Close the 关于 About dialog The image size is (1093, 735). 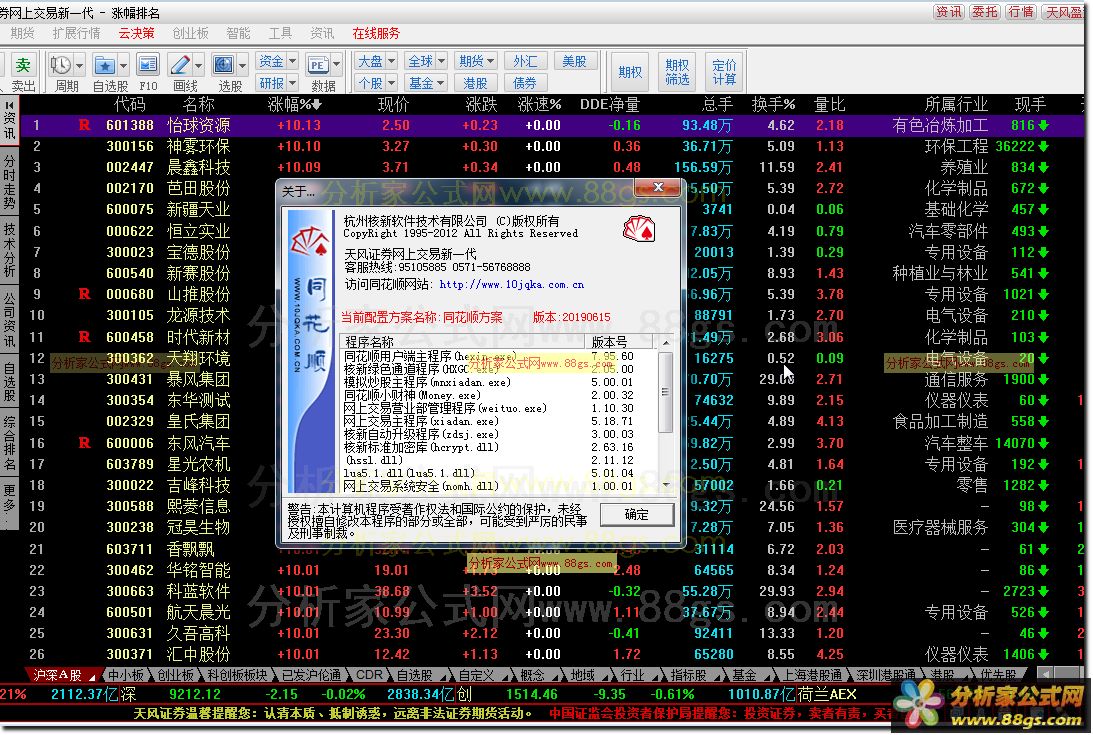pyautogui.click(x=658, y=187)
